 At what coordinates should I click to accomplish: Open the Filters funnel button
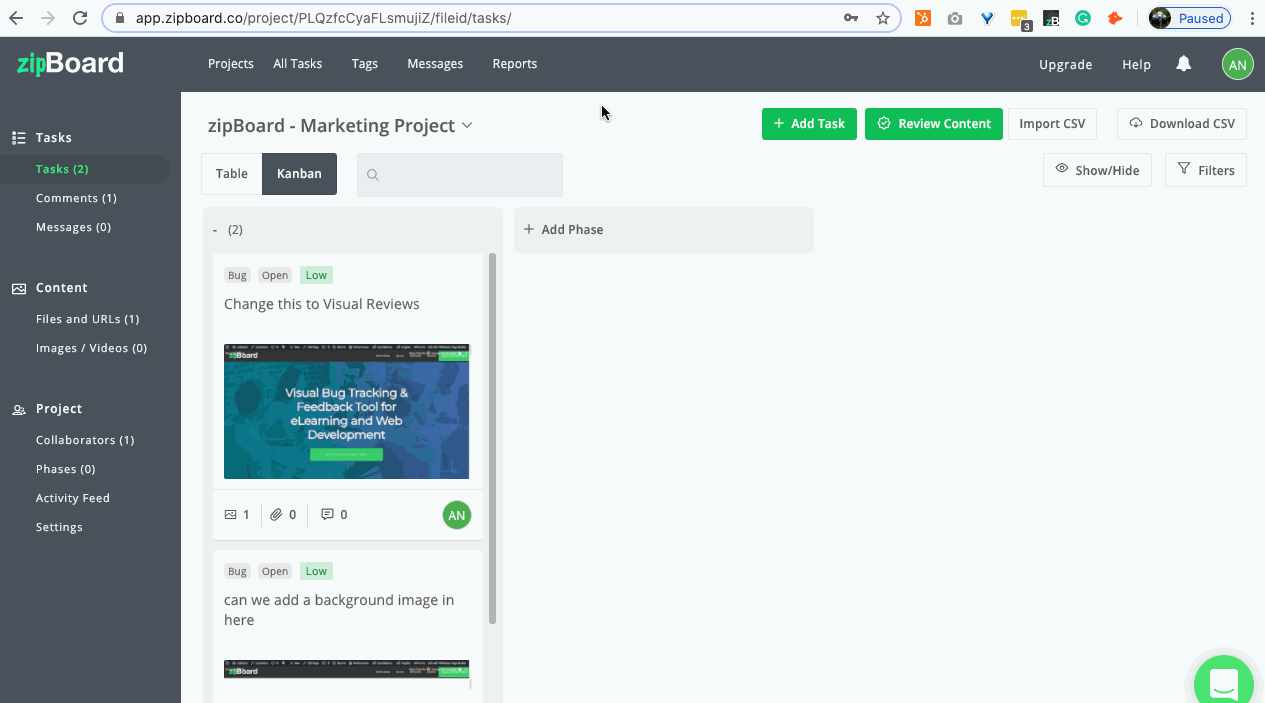tap(1206, 170)
